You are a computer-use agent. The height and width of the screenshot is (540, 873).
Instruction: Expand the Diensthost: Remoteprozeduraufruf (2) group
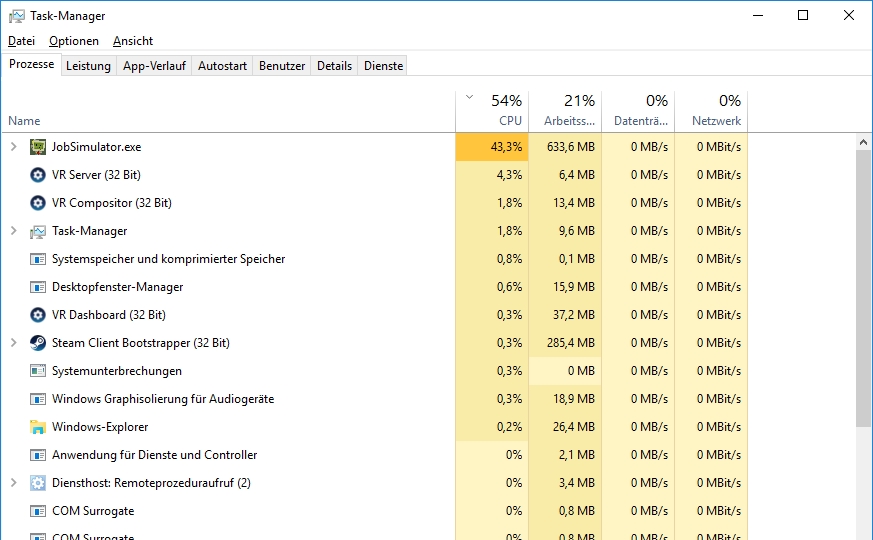click(14, 483)
